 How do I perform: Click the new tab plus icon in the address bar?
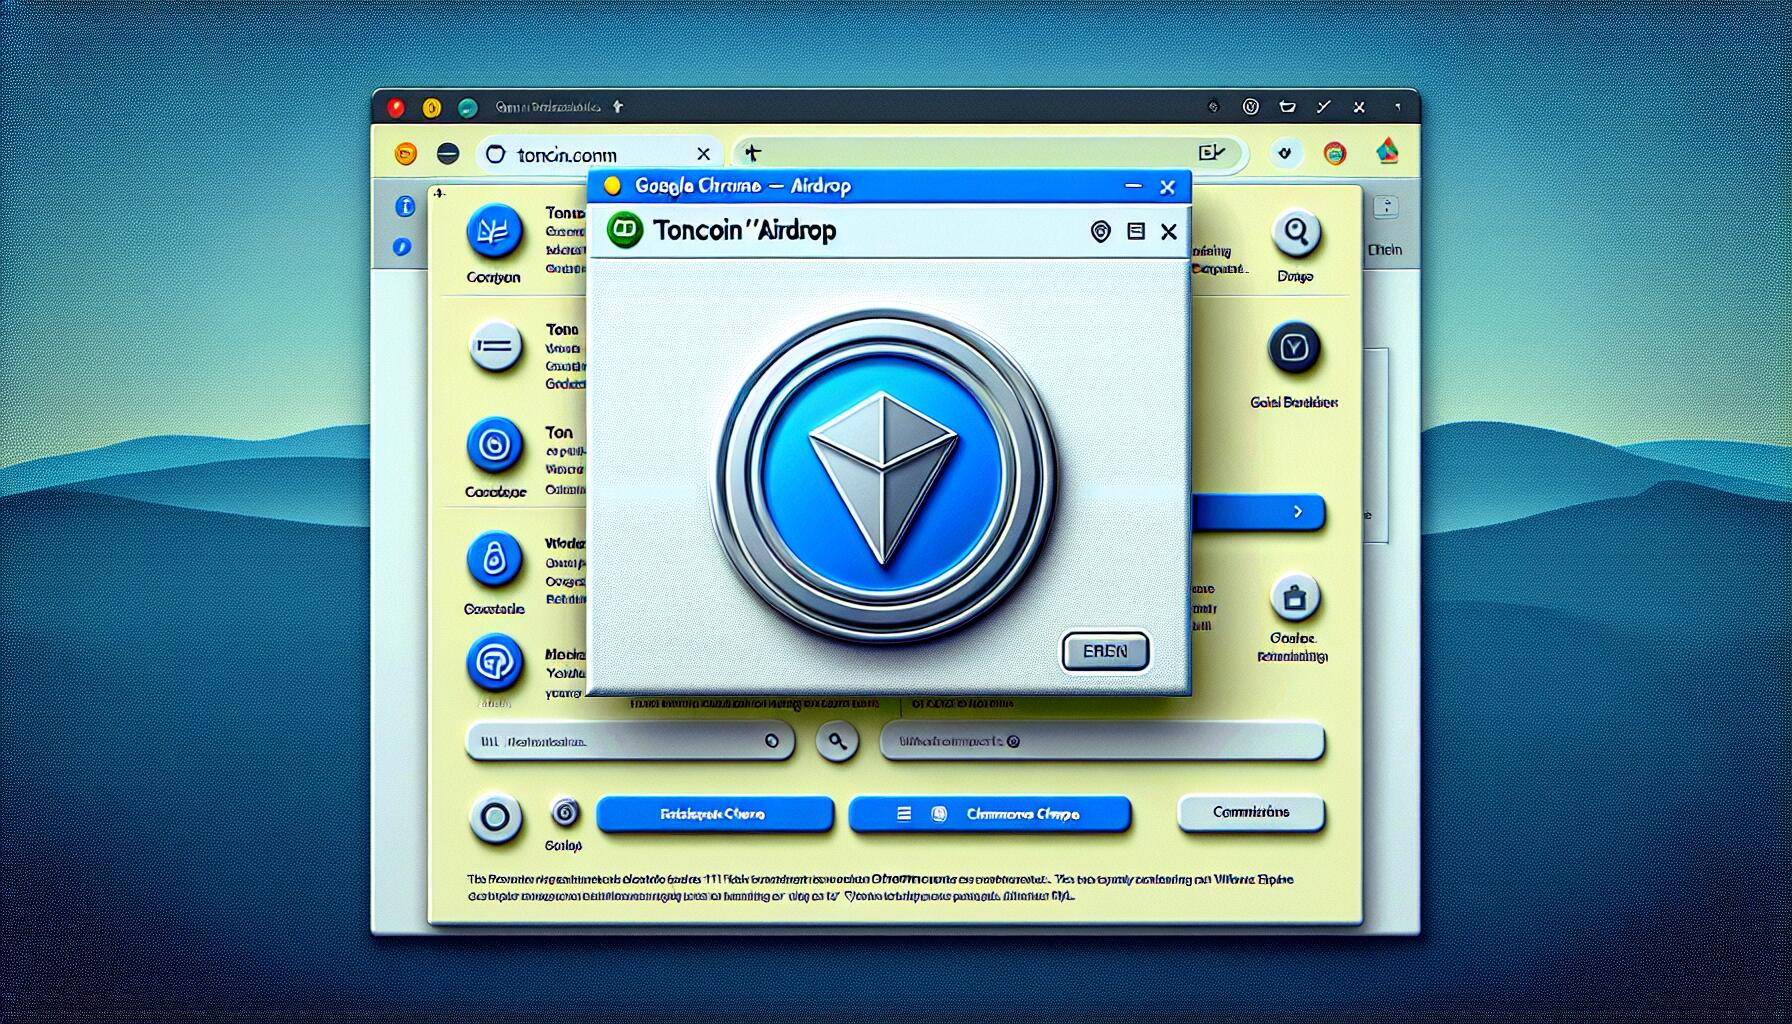click(753, 153)
